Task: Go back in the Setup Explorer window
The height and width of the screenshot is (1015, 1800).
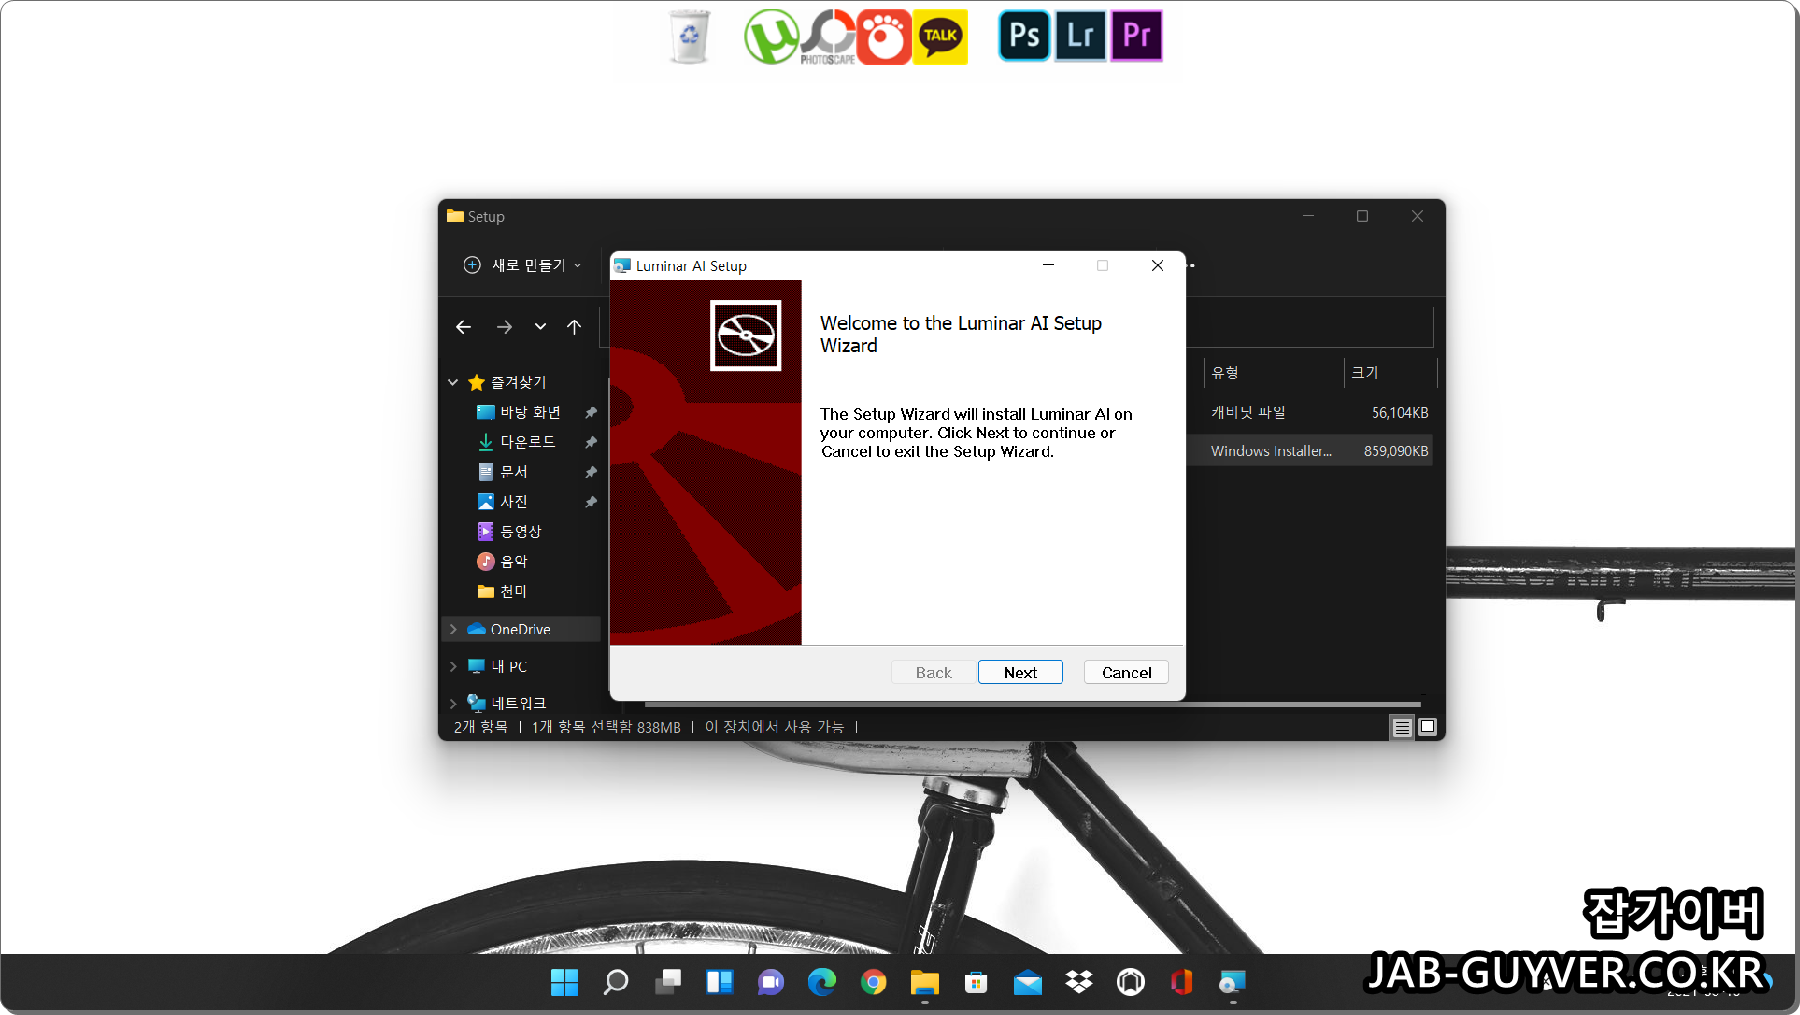Action: [463, 327]
